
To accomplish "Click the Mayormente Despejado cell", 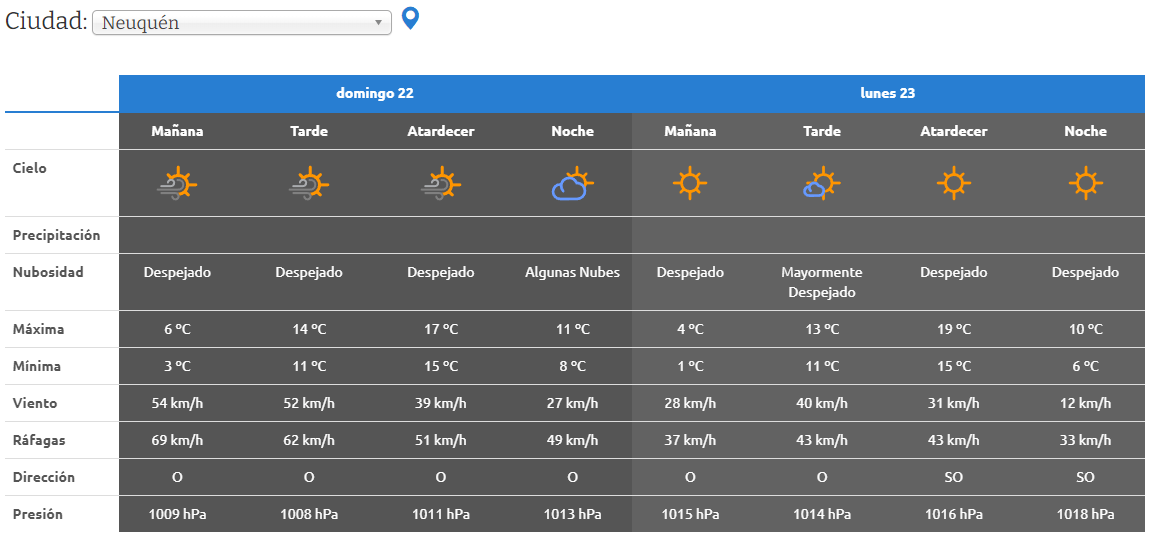I will pos(821,282).
